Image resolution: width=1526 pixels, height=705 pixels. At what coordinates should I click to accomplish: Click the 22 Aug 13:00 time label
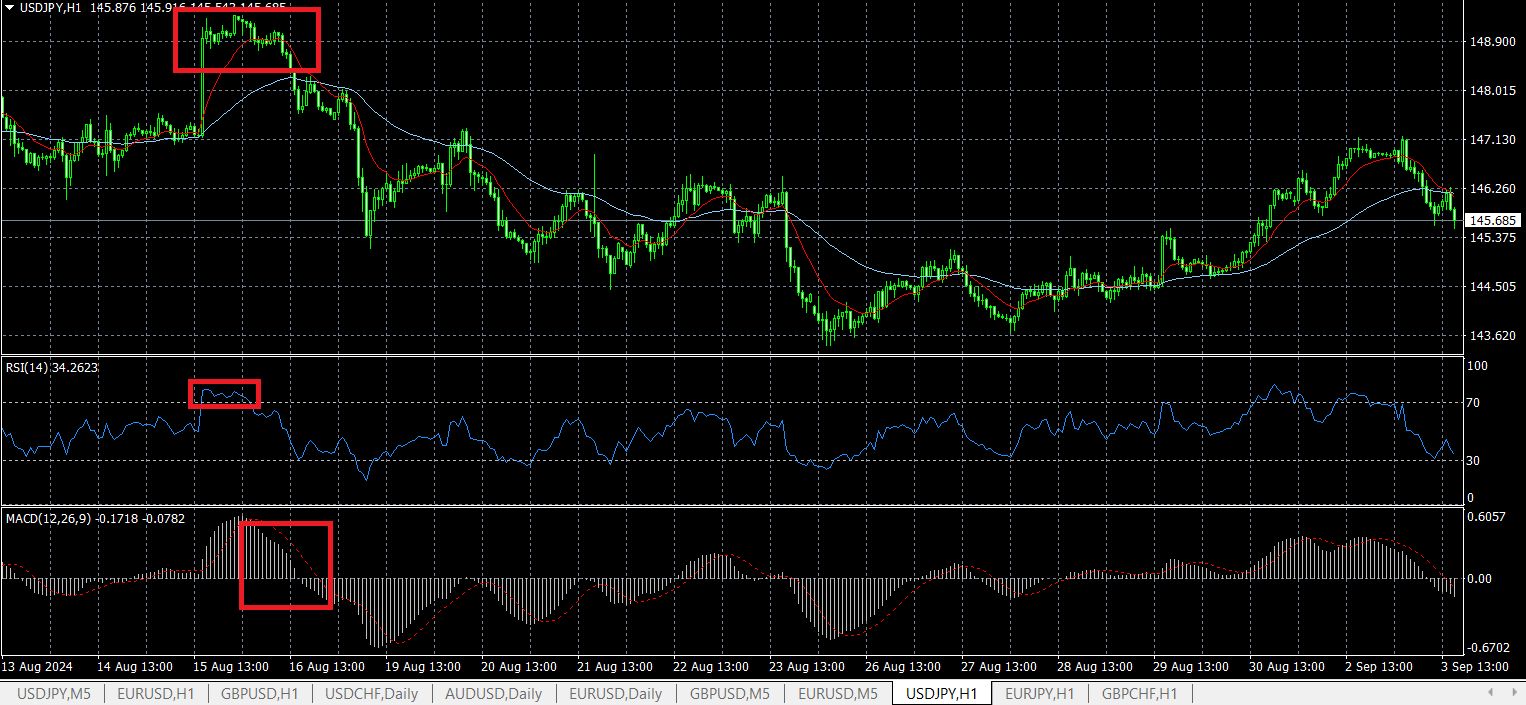pyautogui.click(x=711, y=667)
